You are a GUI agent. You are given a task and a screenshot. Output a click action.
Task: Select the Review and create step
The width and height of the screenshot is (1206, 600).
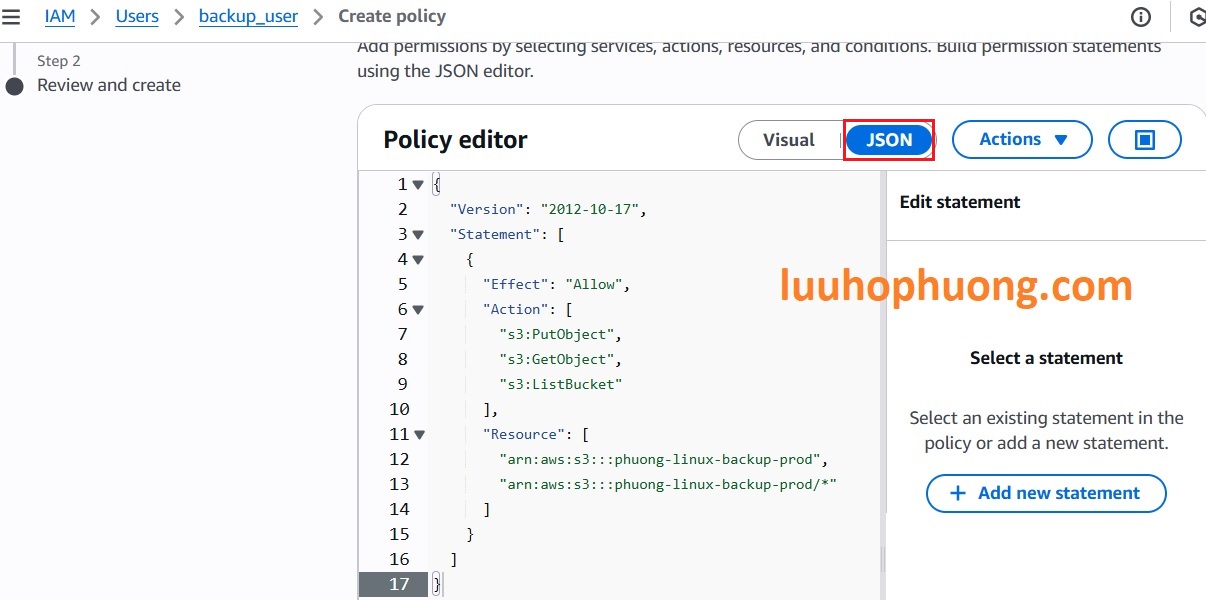109,85
